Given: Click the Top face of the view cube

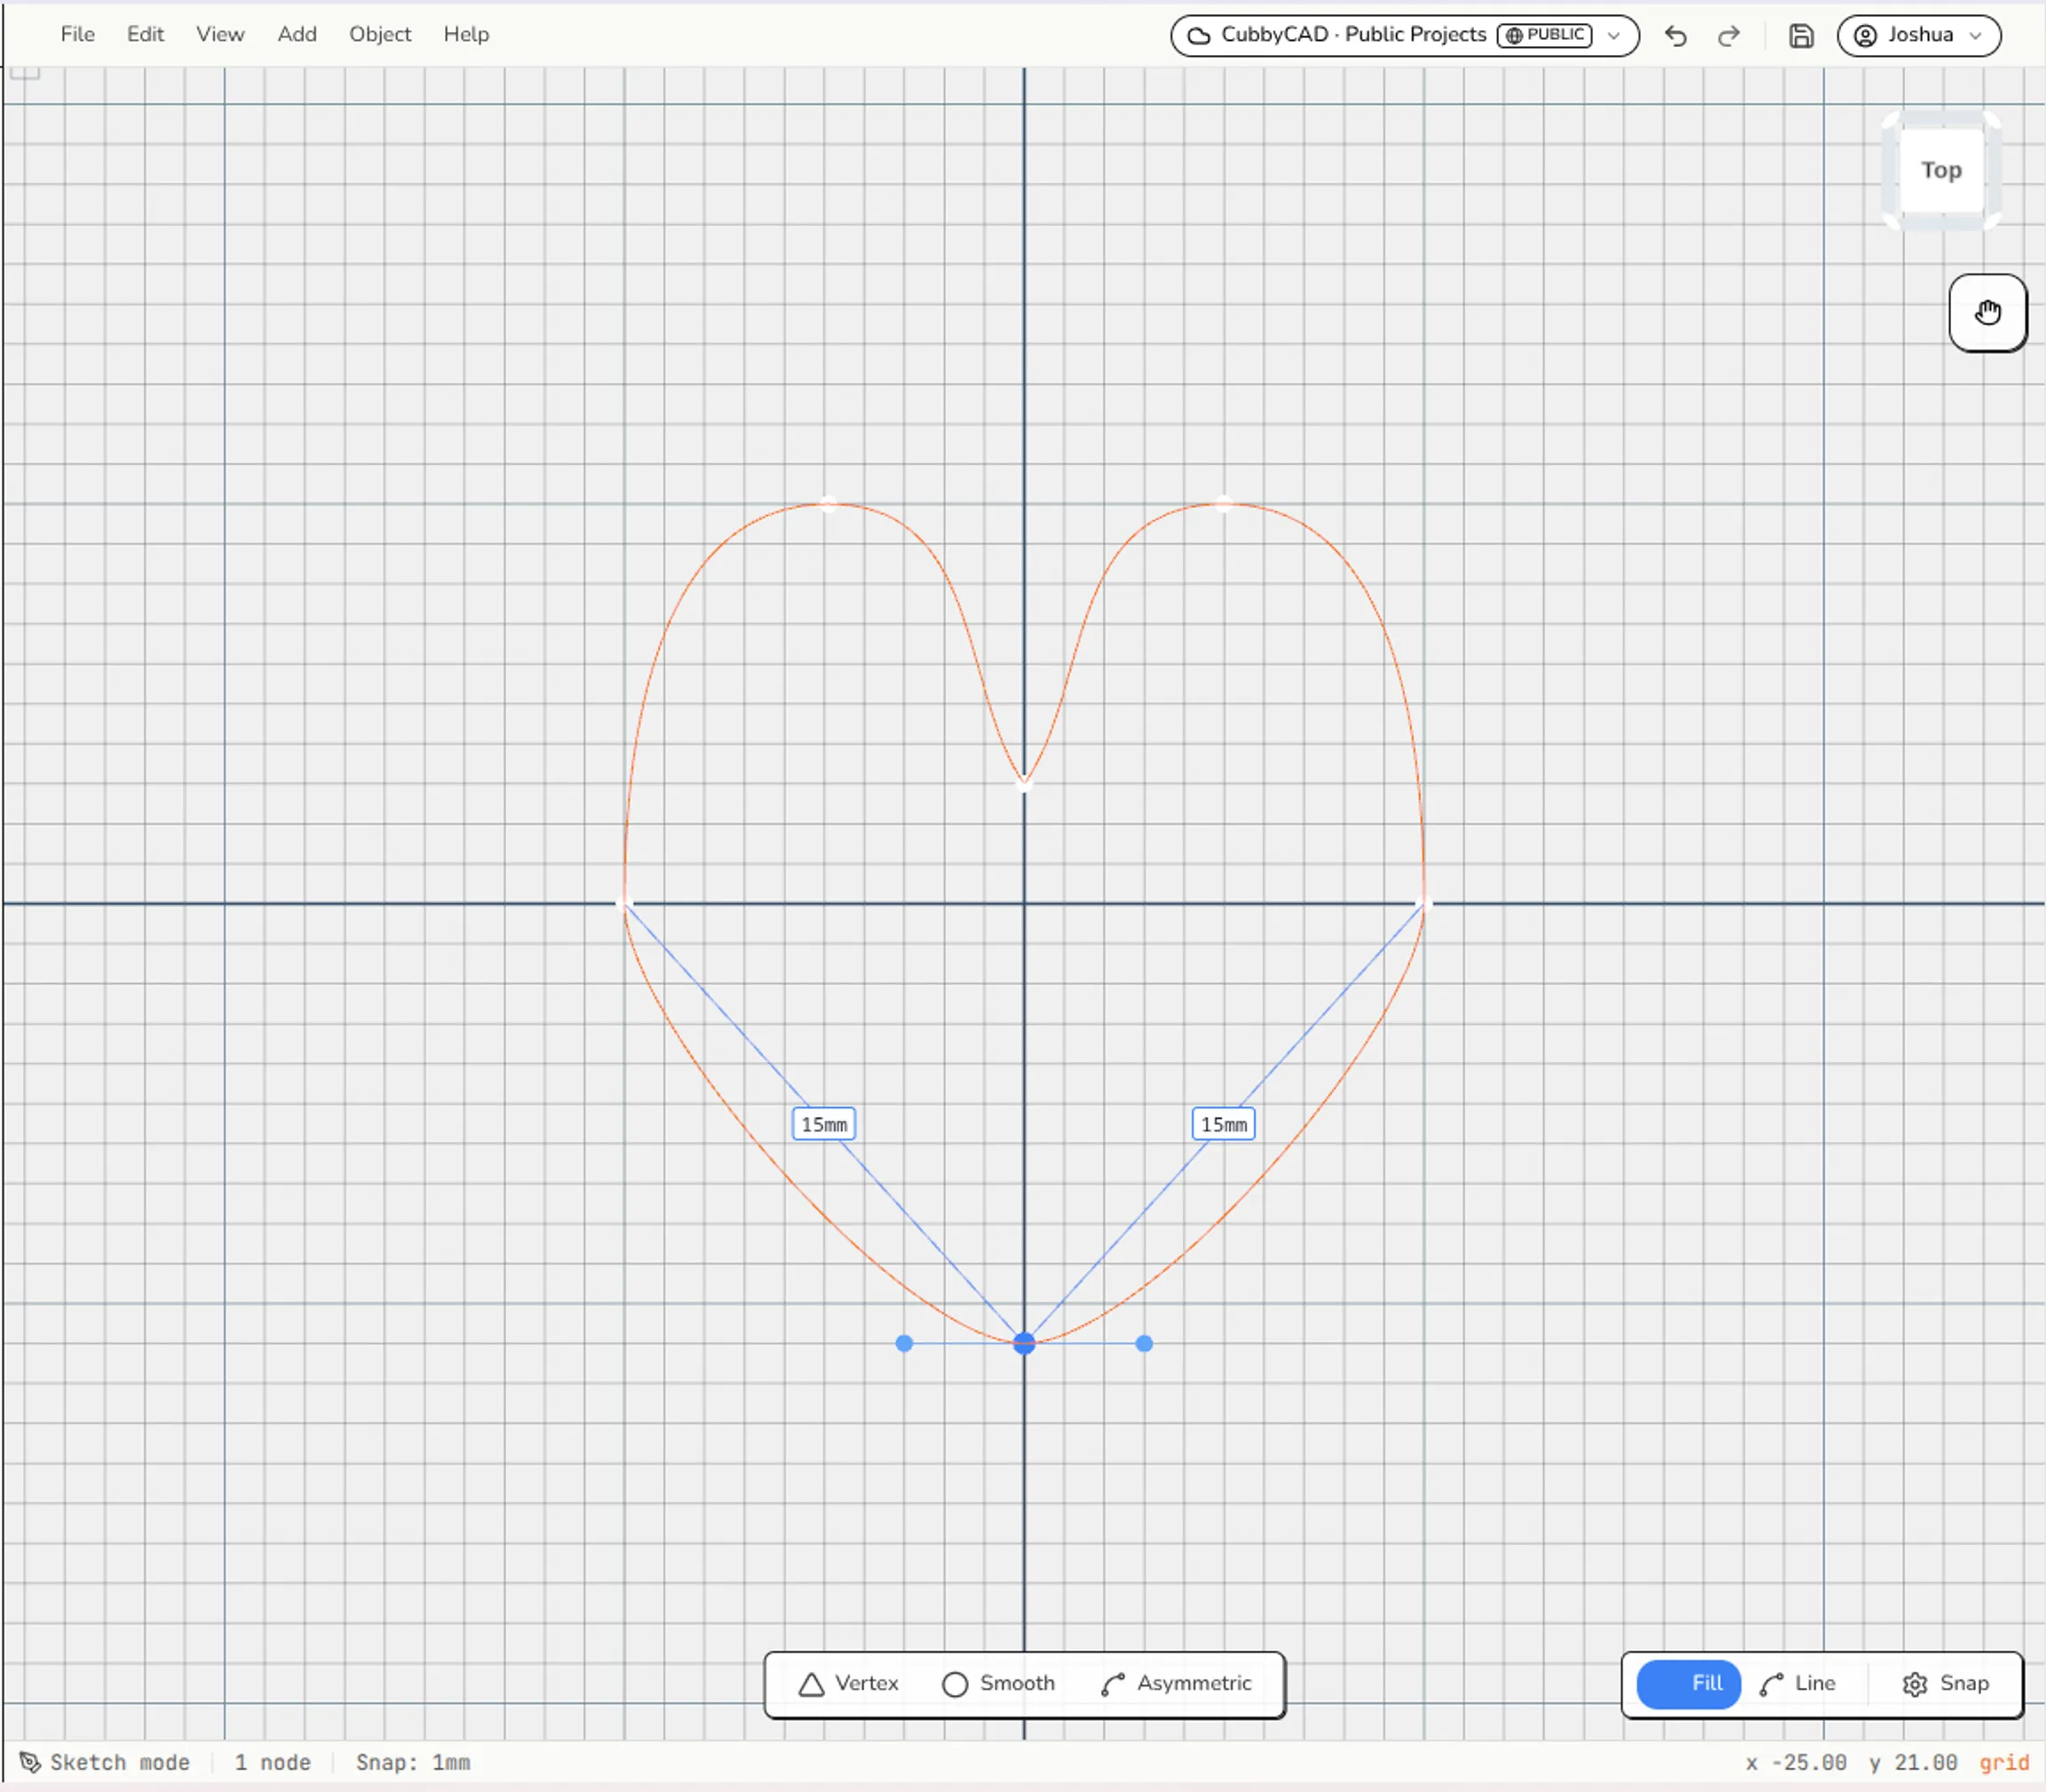Looking at the screenshot, I should point(1941,170).
